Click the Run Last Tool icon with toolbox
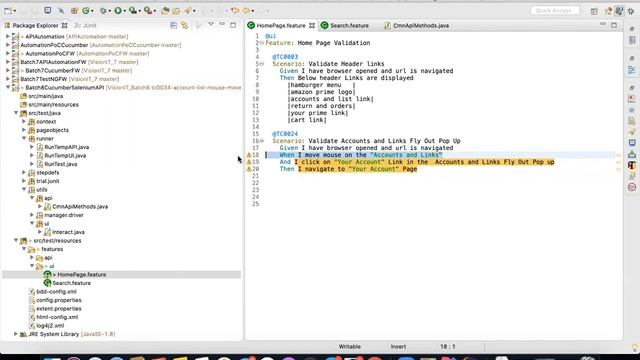 click(x=133, y=11)
